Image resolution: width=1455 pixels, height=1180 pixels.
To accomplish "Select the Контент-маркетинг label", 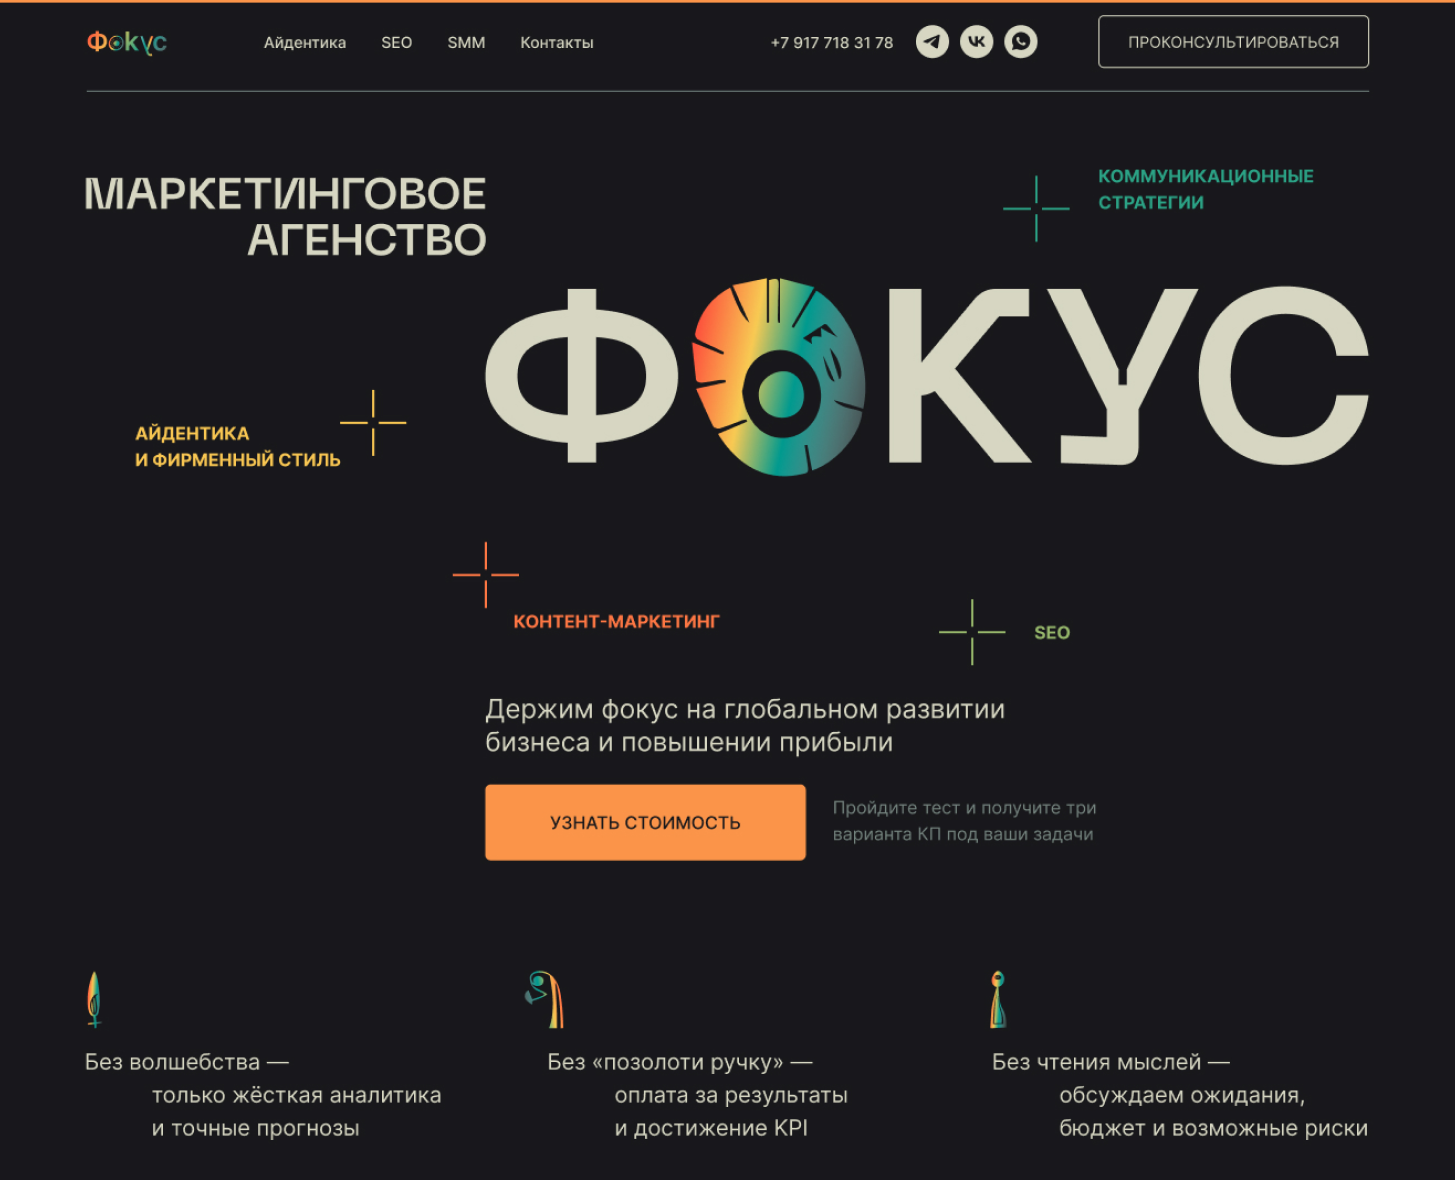I will (616, 621).
